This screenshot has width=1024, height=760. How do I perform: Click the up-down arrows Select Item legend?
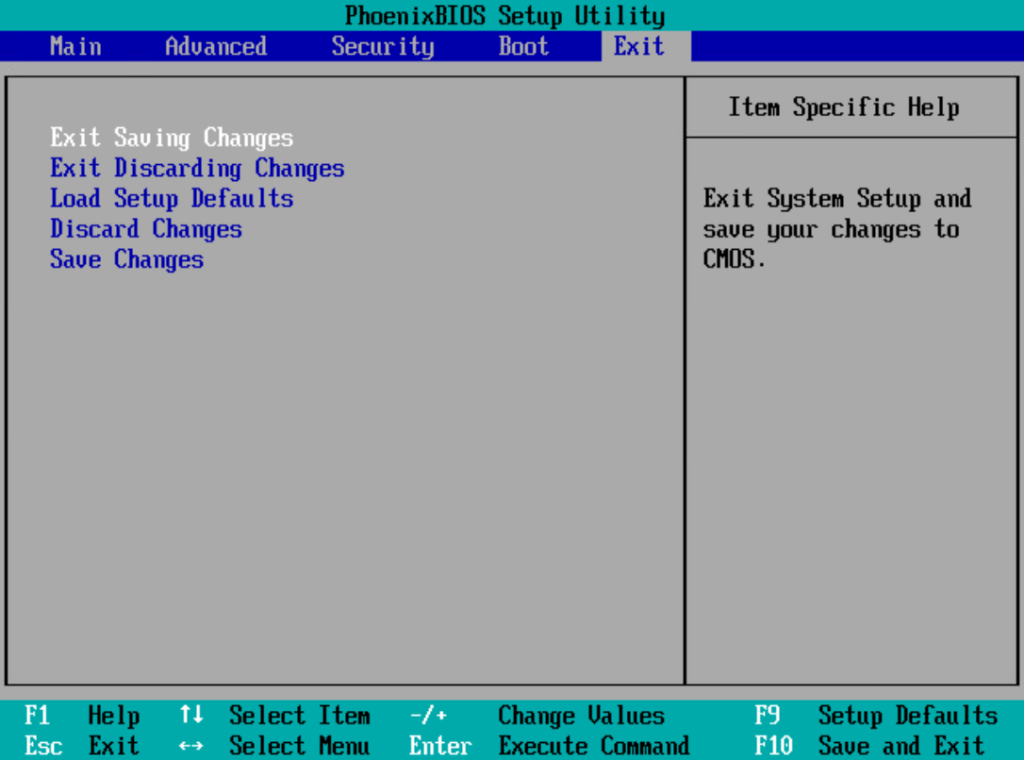point(275,716)
